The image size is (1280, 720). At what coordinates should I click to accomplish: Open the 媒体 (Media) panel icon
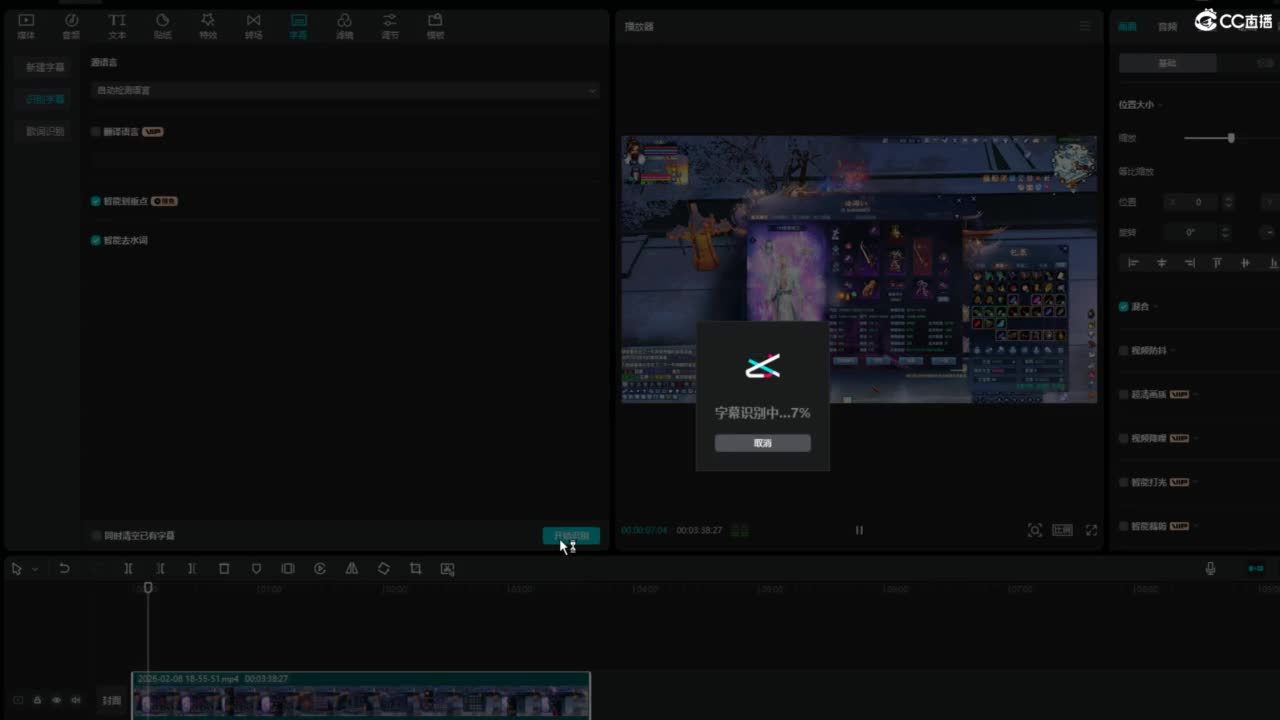[x=26, y=26]
